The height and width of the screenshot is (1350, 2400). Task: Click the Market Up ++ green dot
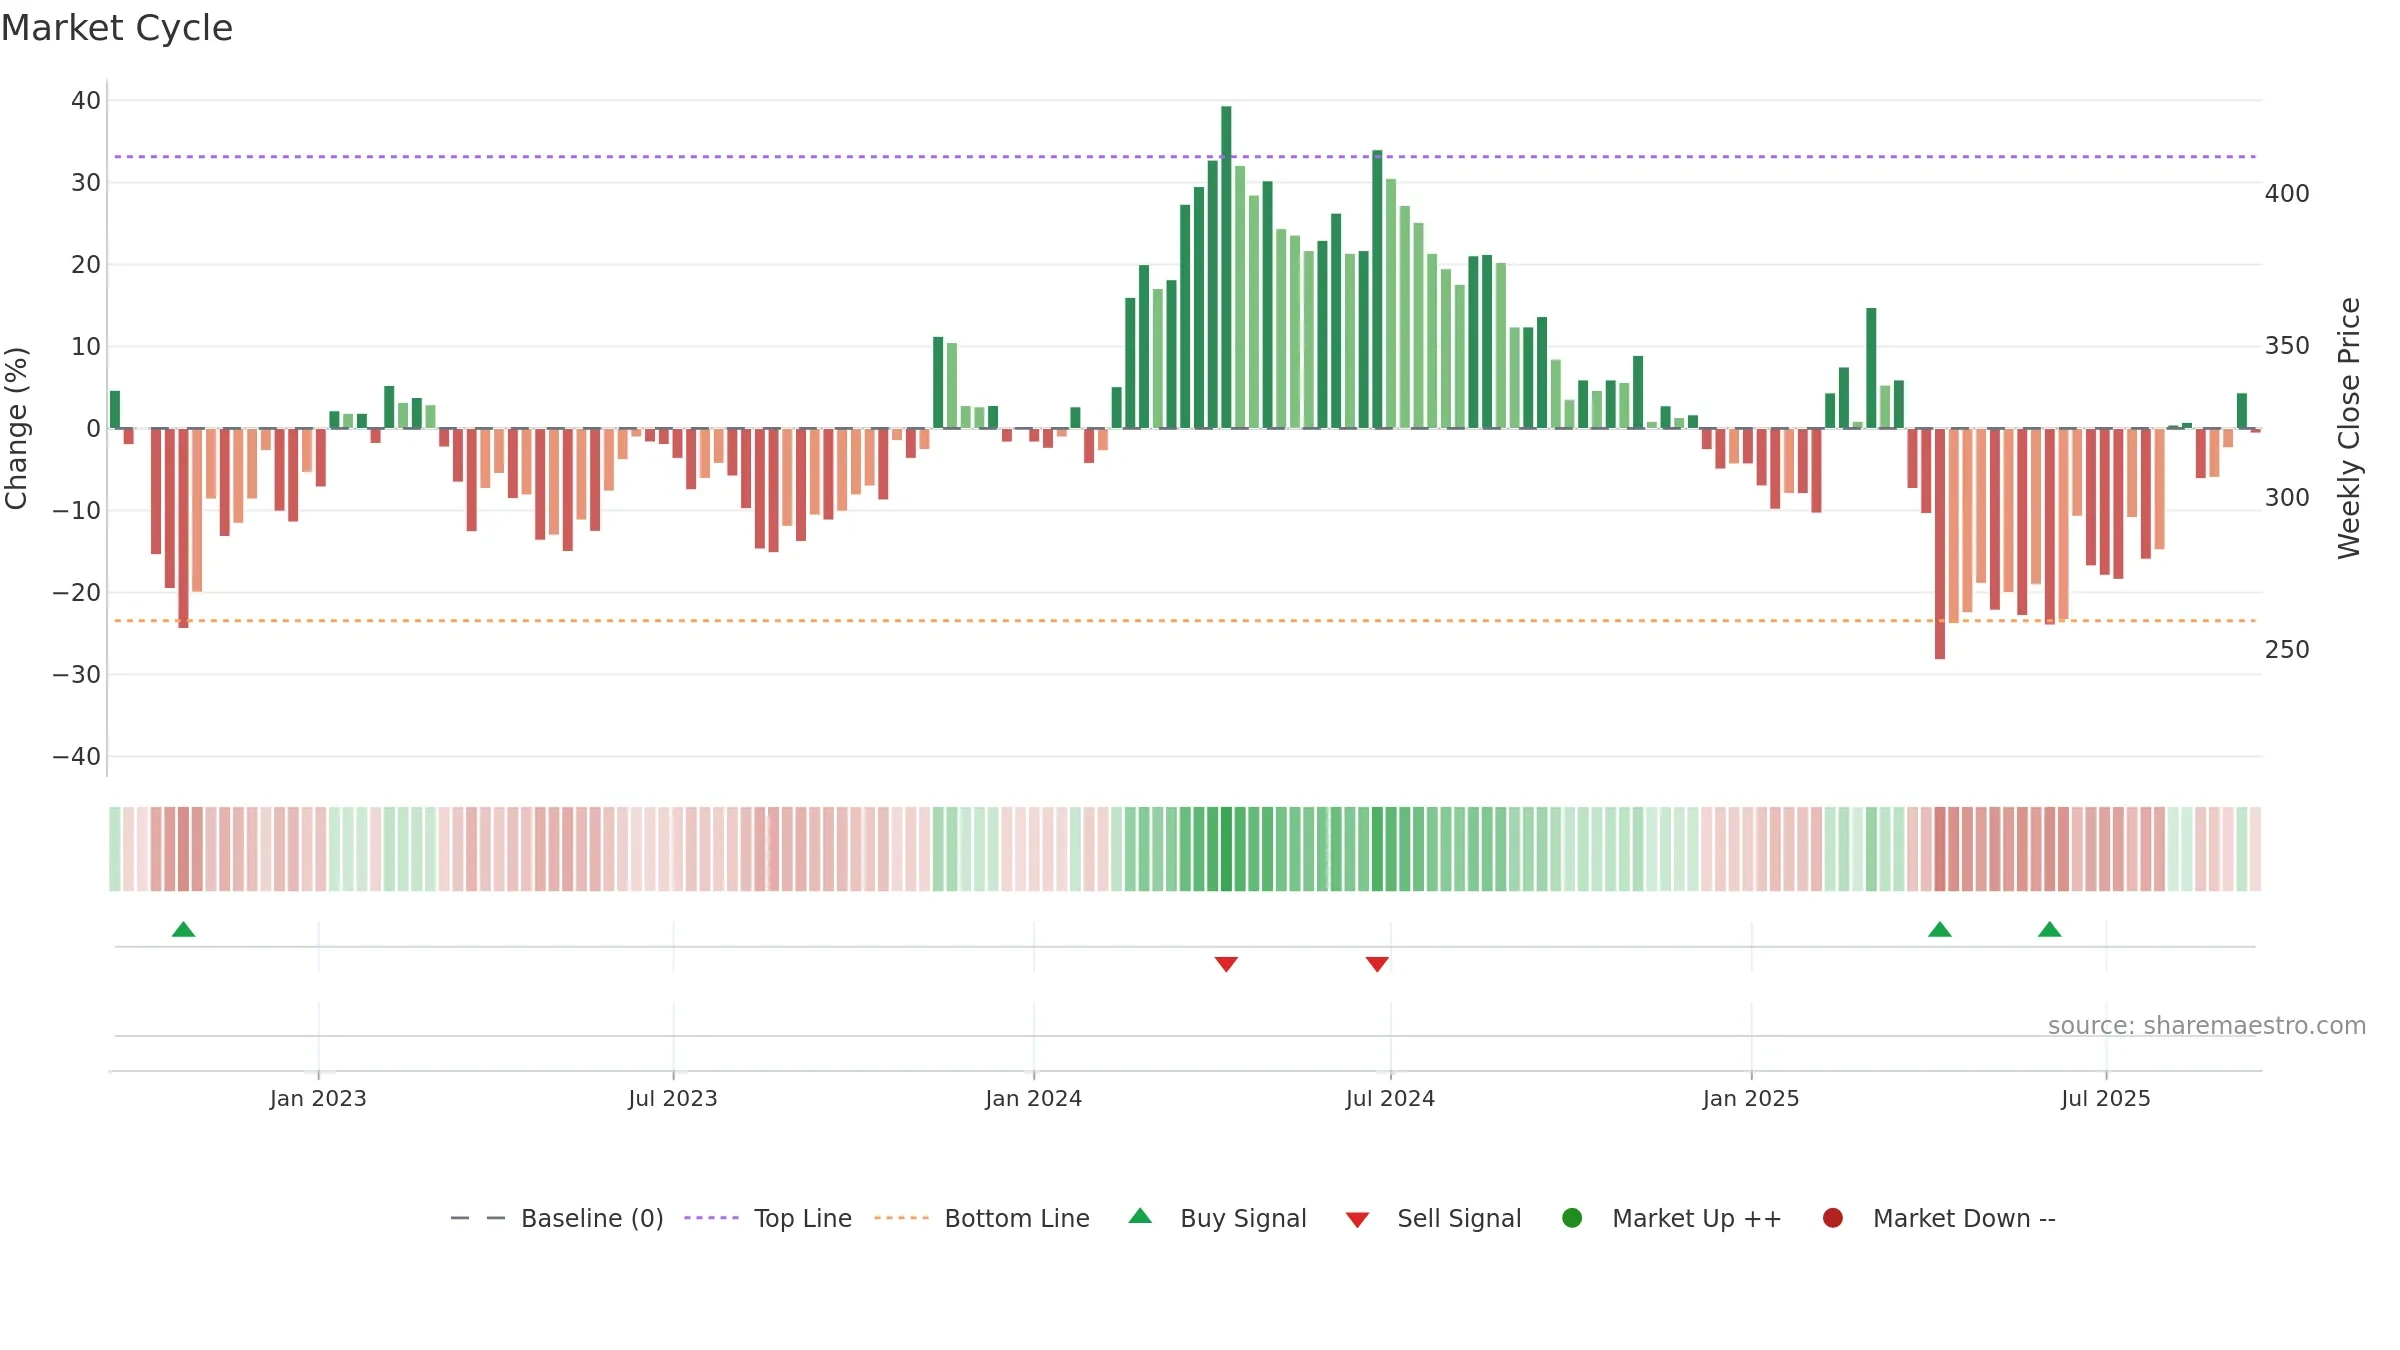pos(1572,1218)
